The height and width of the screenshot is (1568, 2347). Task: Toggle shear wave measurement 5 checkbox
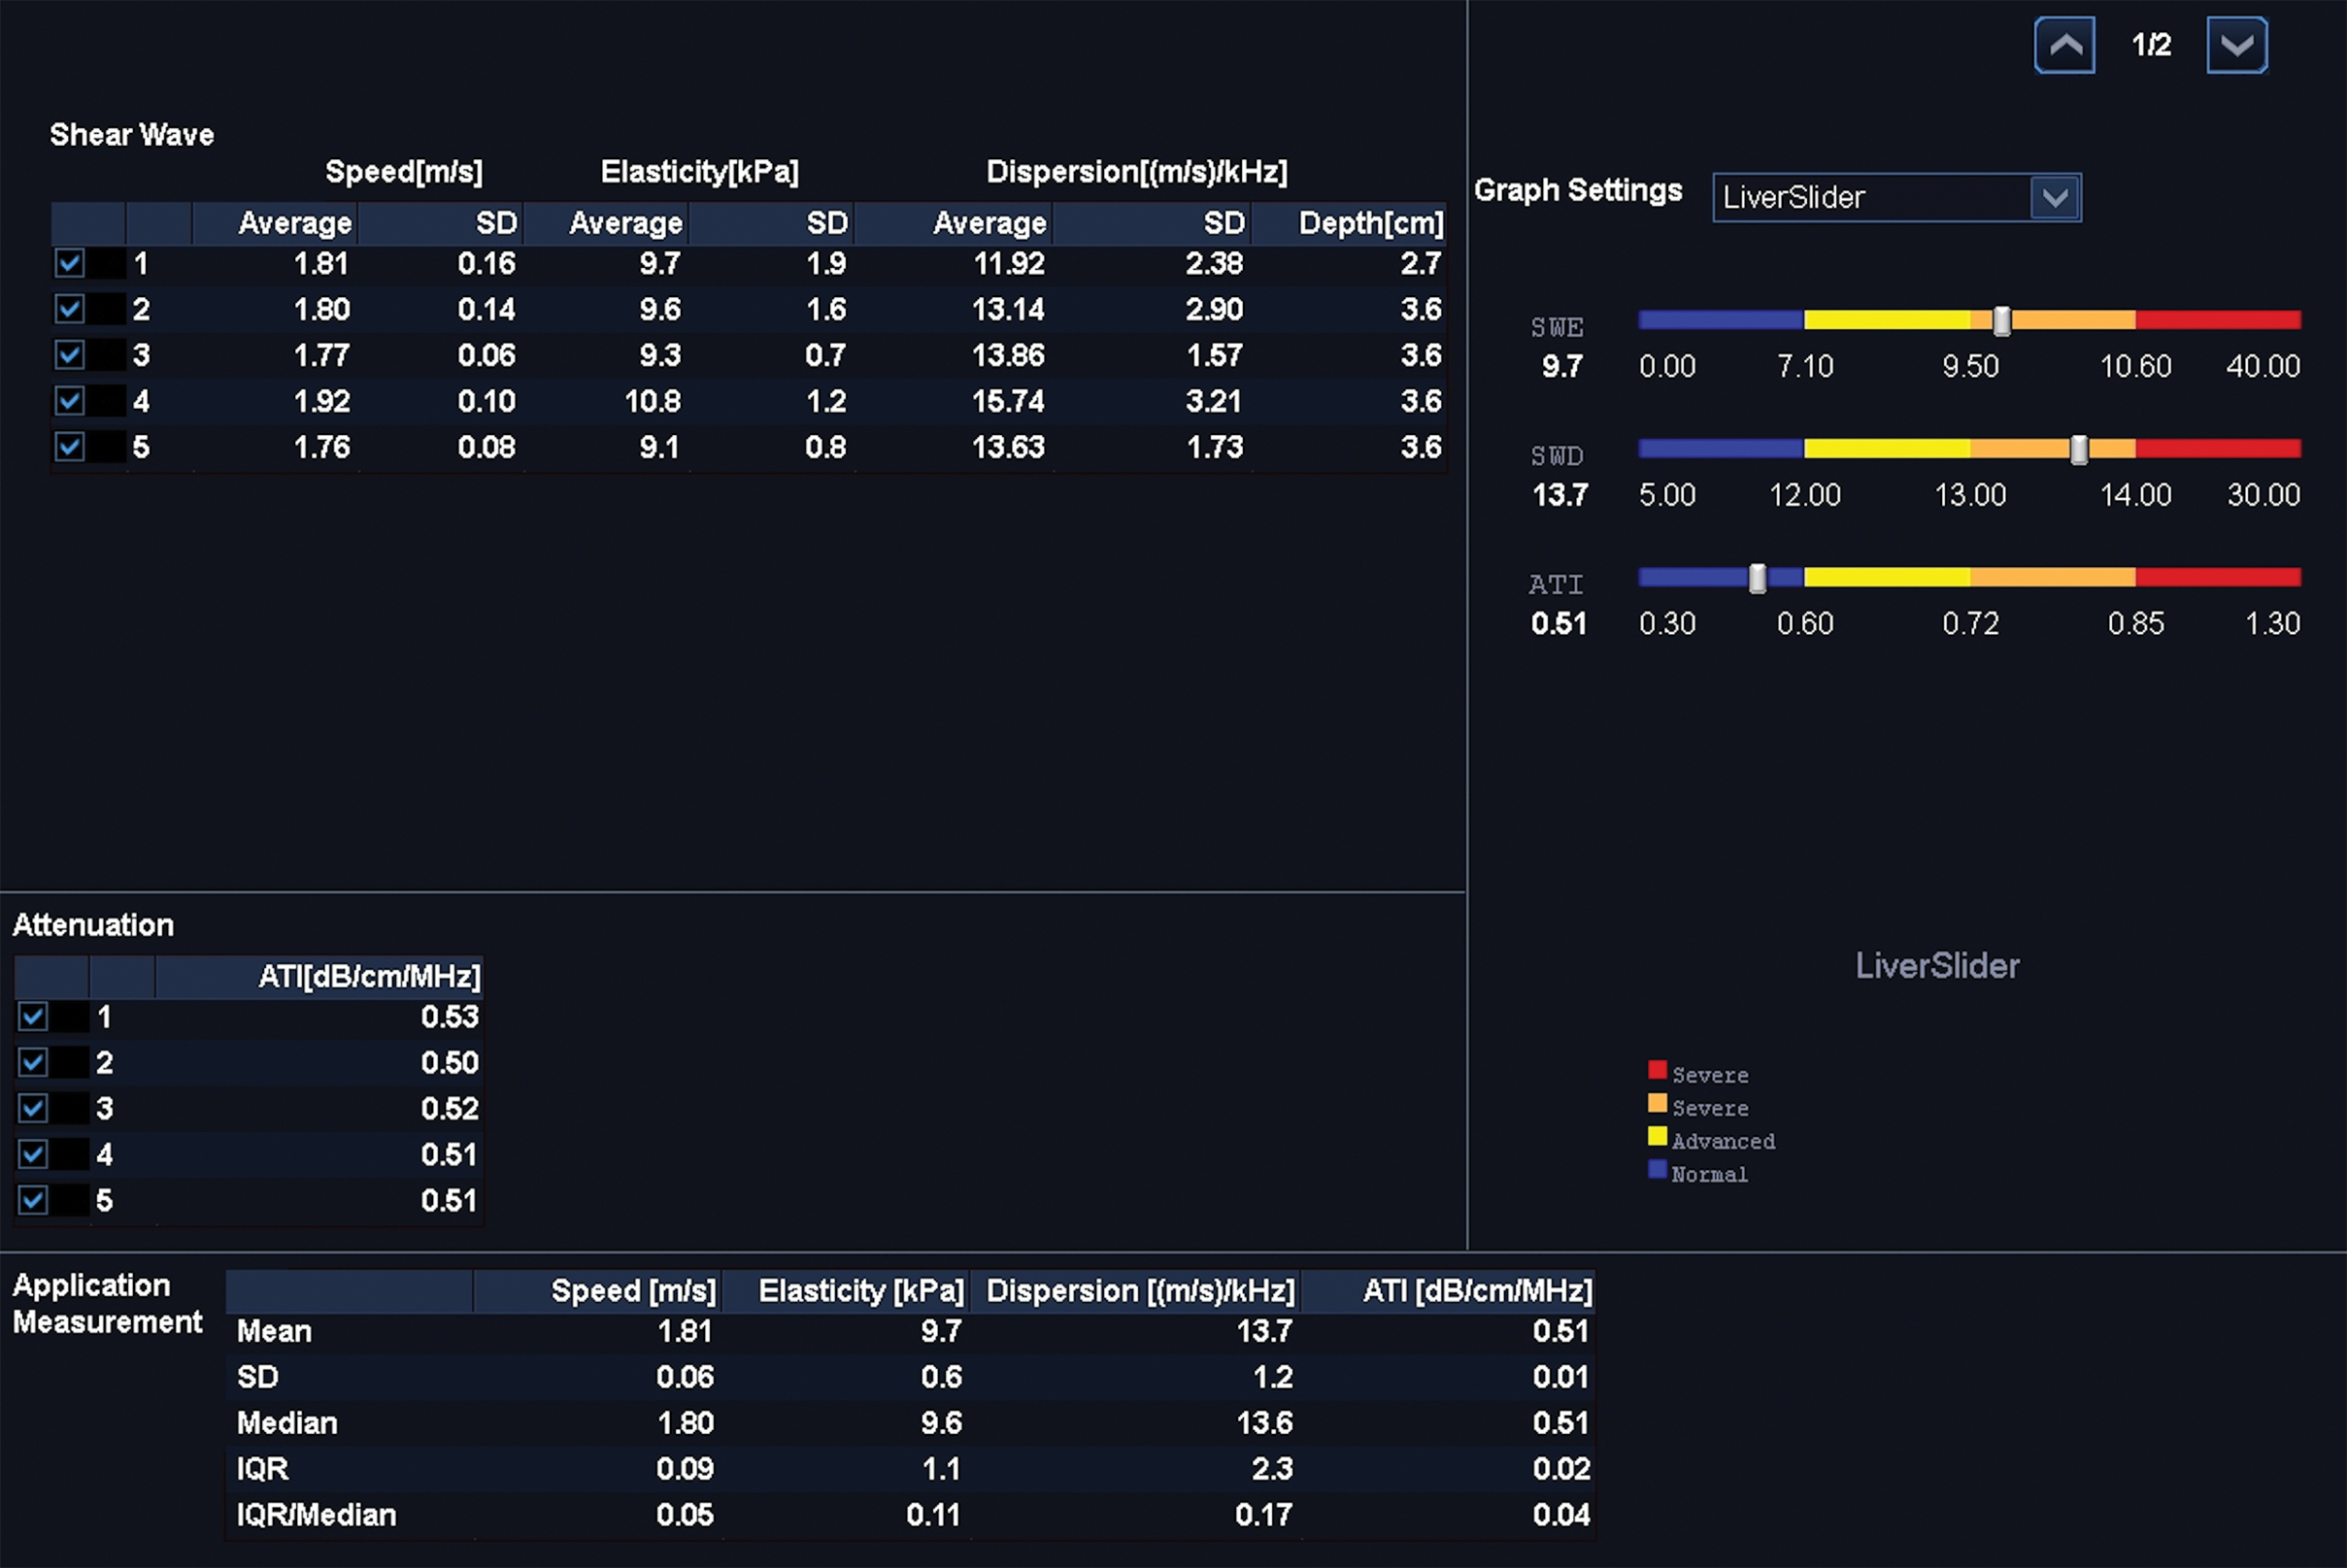click(x=69, y=446)
